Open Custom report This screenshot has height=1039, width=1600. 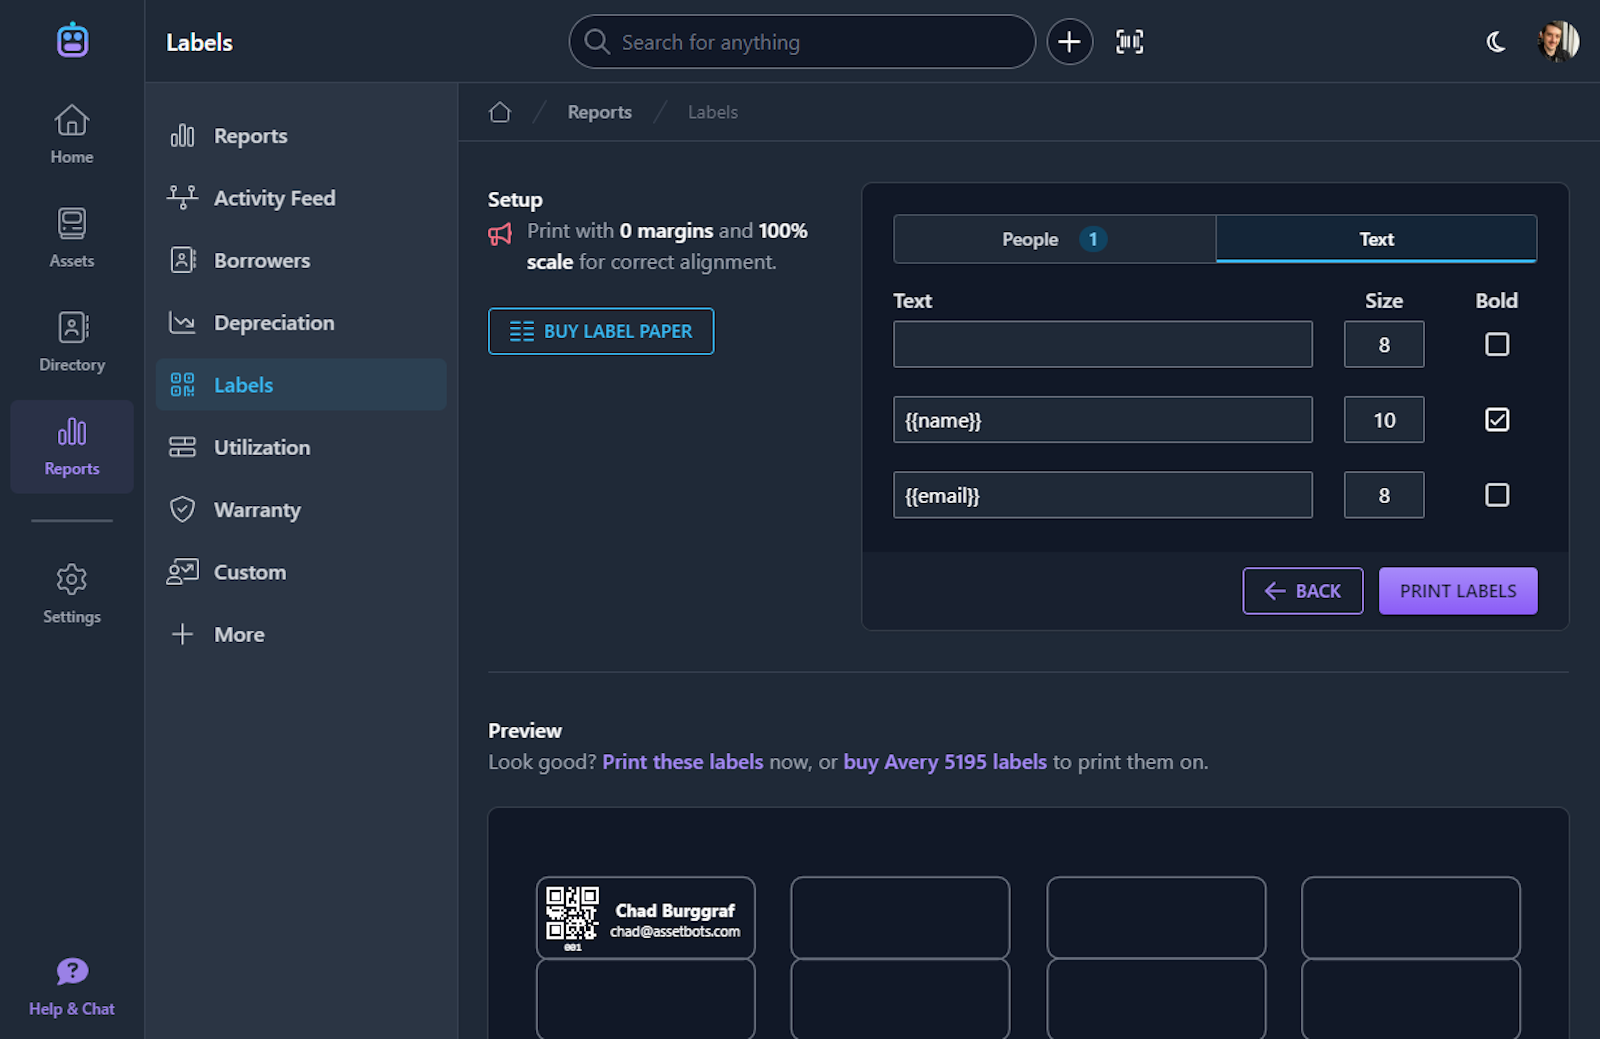(301, 572)
